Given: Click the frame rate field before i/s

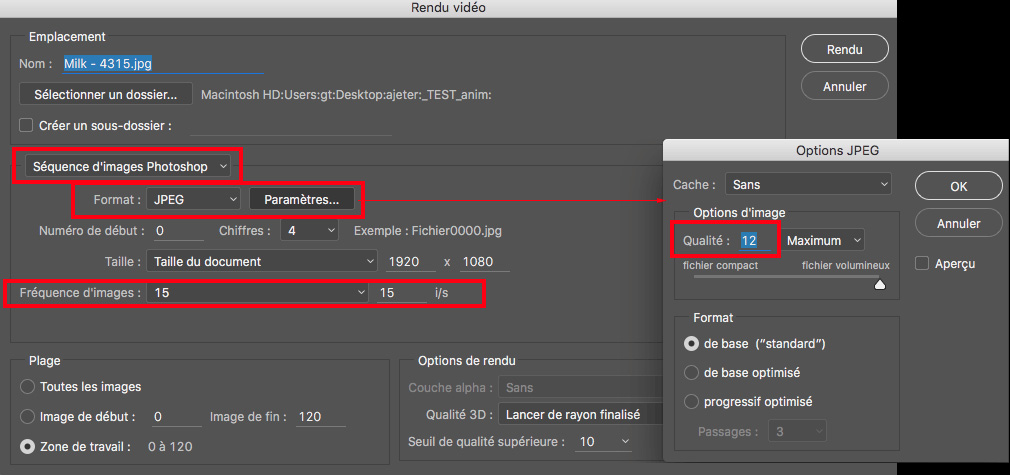Looking at the screenshot, I should pyautogui.click(x=402, y=293).
